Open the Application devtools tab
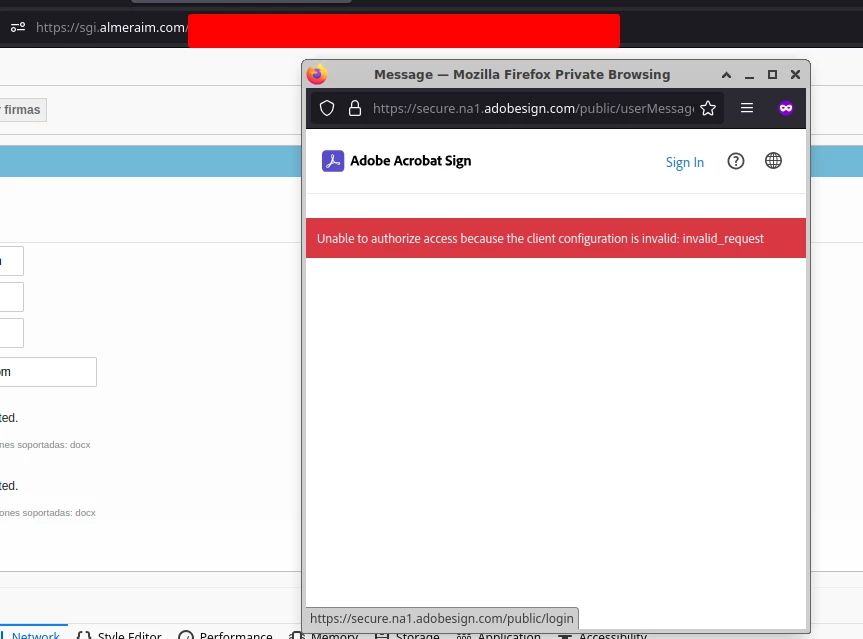 (x=499, y=635)
